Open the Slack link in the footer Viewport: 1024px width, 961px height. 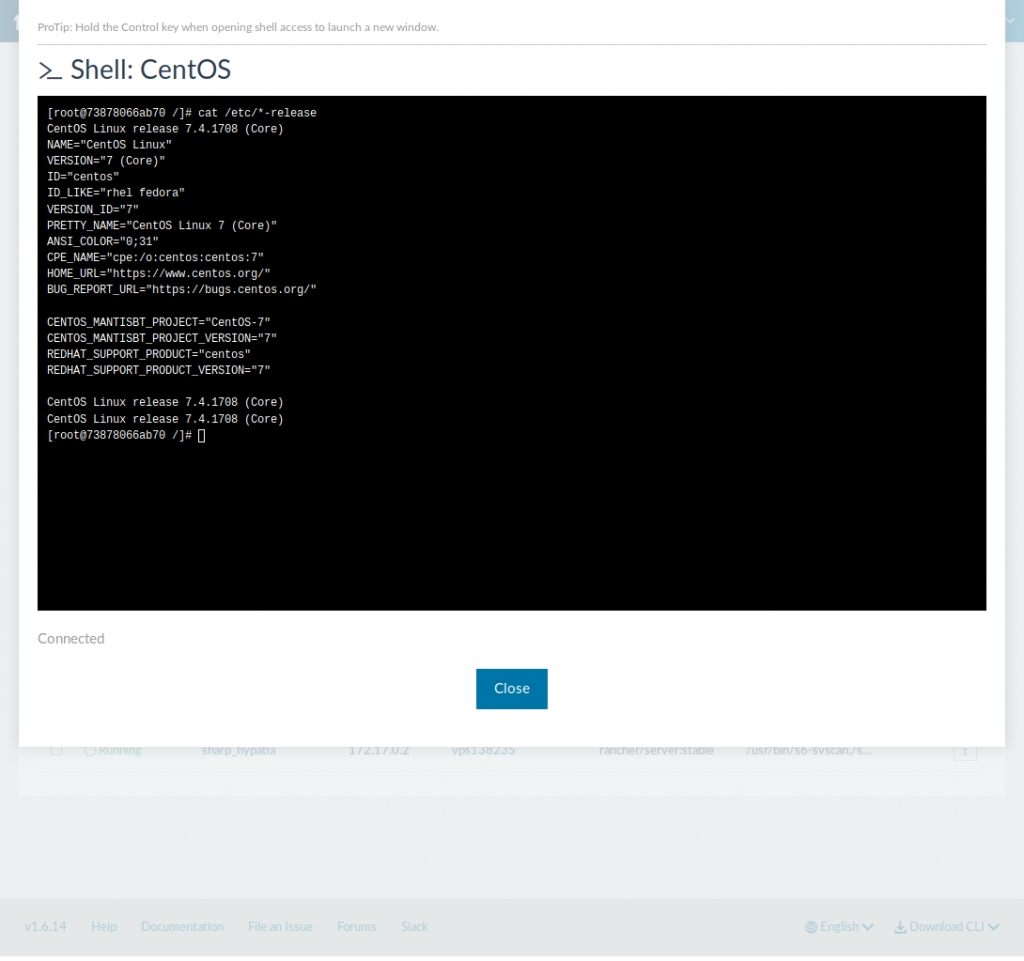pyautogui.click(x=414, y=926)
